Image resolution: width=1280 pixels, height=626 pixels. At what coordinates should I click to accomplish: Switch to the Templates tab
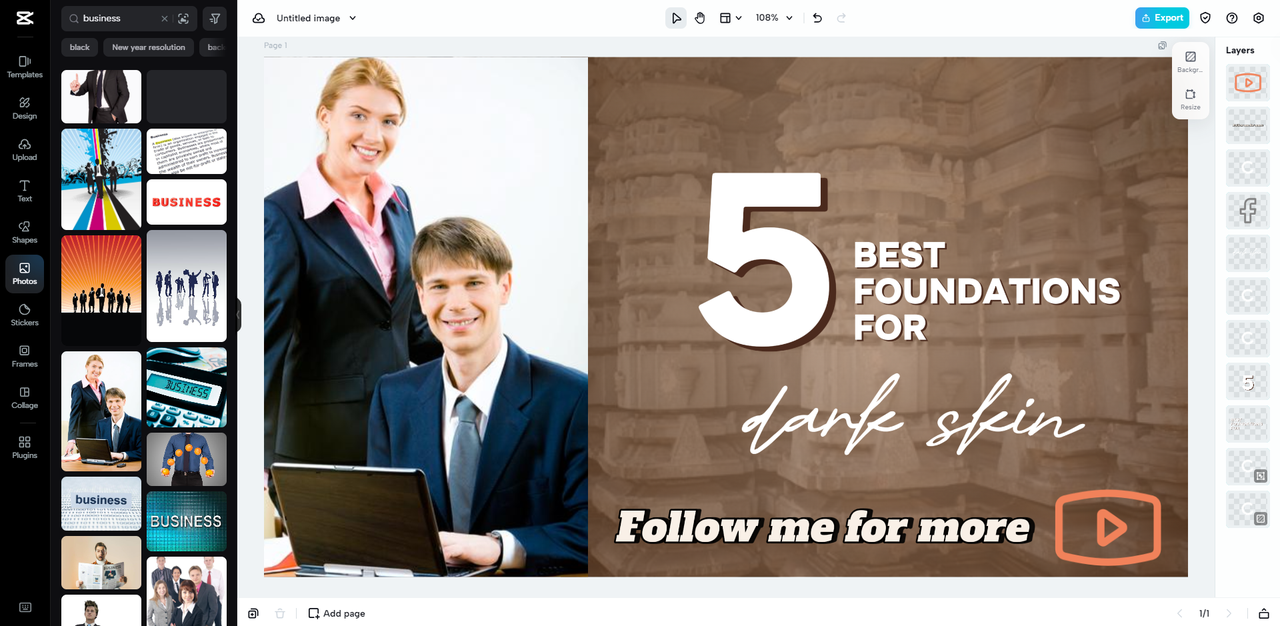coord(24,67)
